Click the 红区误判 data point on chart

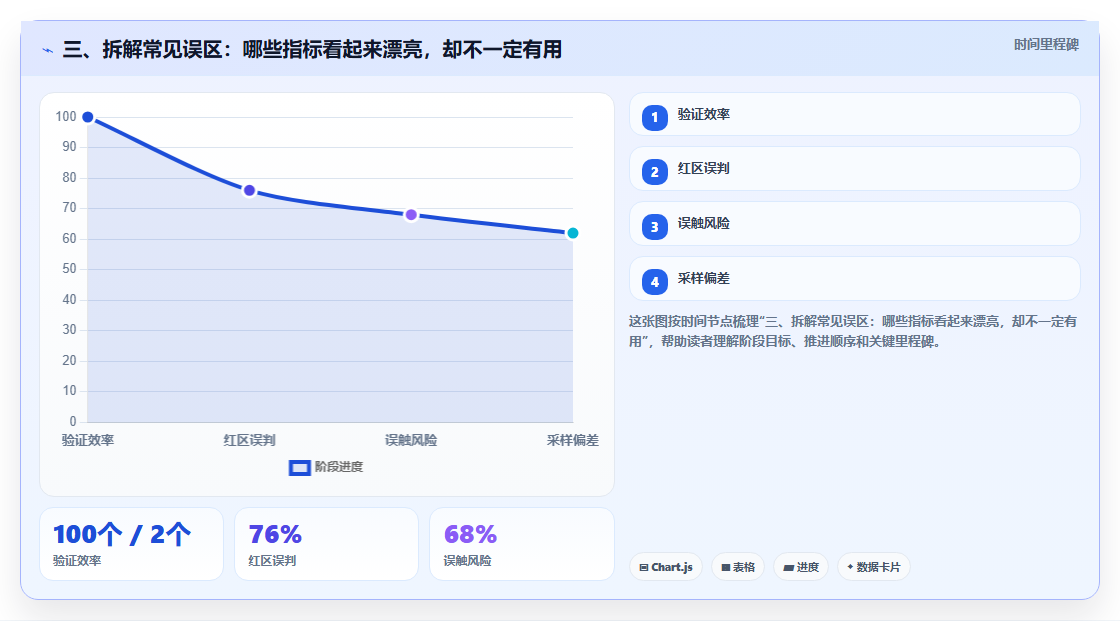pyautogui.click(x=249, y=191)
